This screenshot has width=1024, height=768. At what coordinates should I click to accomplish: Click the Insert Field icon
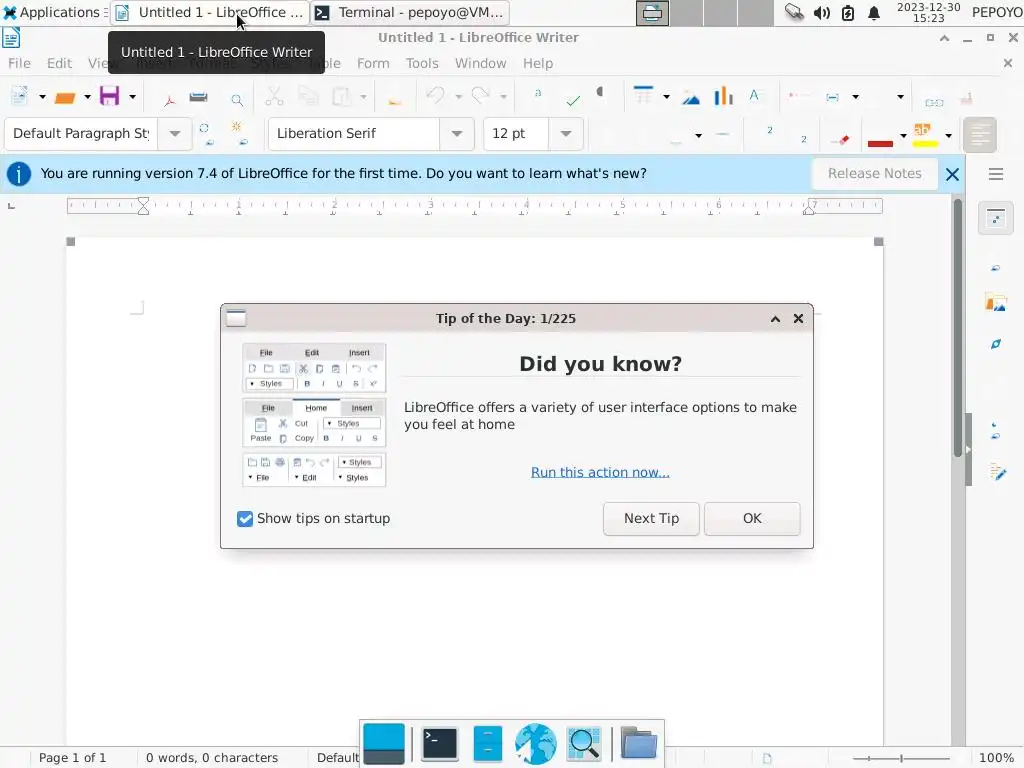833,97
